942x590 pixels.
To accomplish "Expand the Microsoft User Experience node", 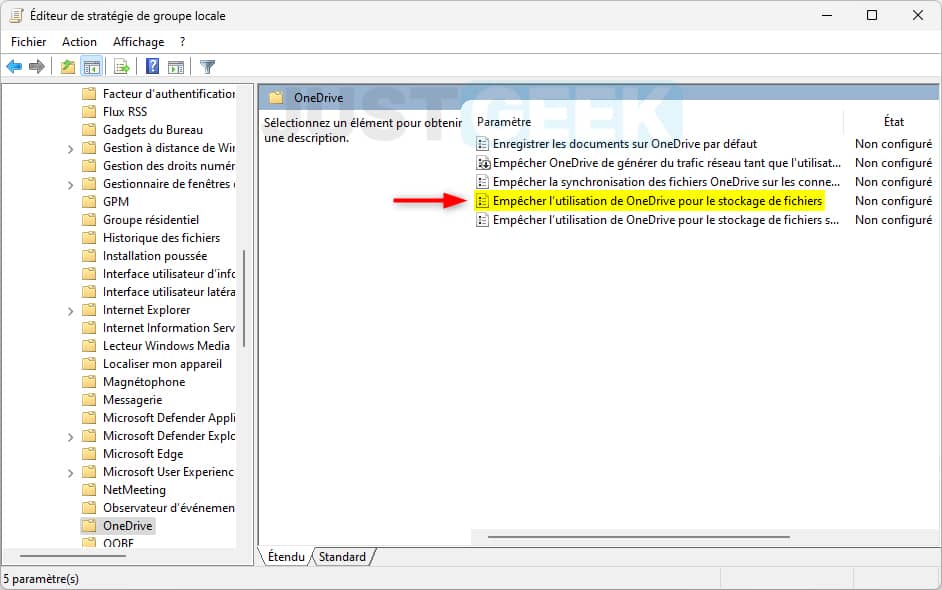I will coord(70,473).
